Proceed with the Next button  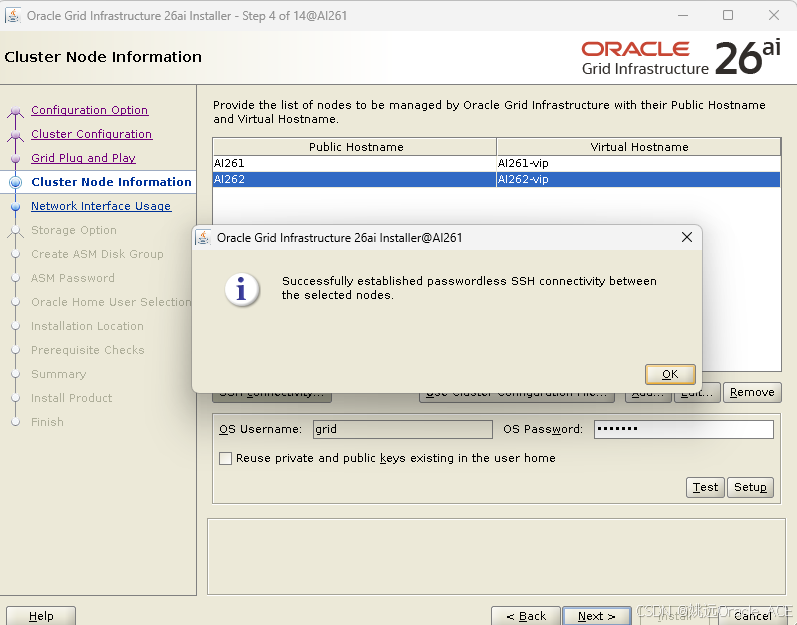597,616
